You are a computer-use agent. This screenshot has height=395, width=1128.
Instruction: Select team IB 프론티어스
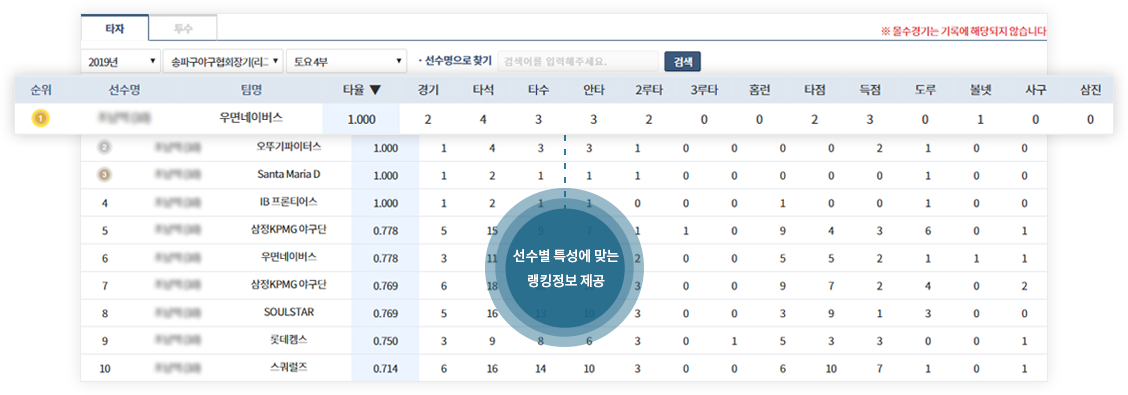pyautogui.click(x=288, y=201)
